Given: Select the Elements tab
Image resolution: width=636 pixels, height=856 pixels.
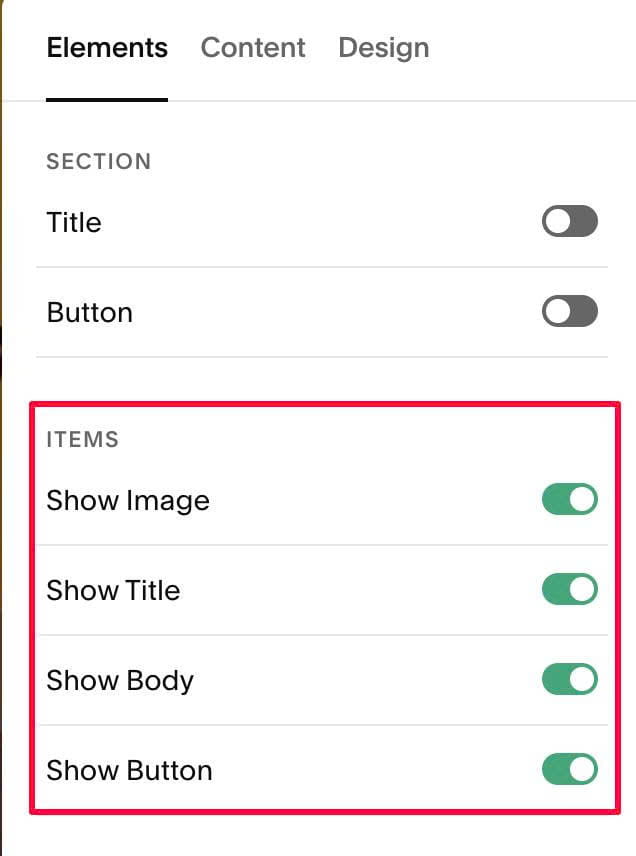Looking at the screenshot, I should point(107,47).
